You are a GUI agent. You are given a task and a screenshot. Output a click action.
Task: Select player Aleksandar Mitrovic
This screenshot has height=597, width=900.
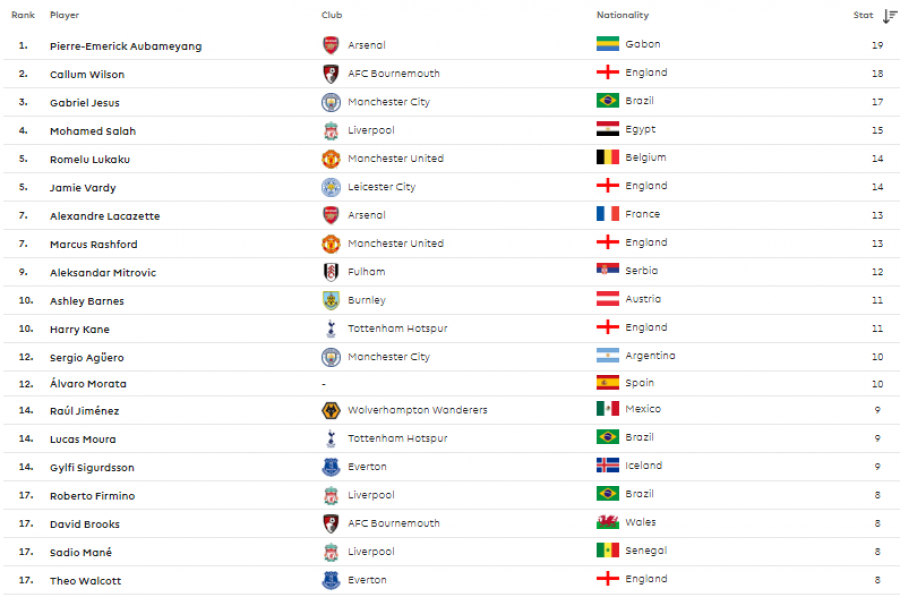pos(103,273)
